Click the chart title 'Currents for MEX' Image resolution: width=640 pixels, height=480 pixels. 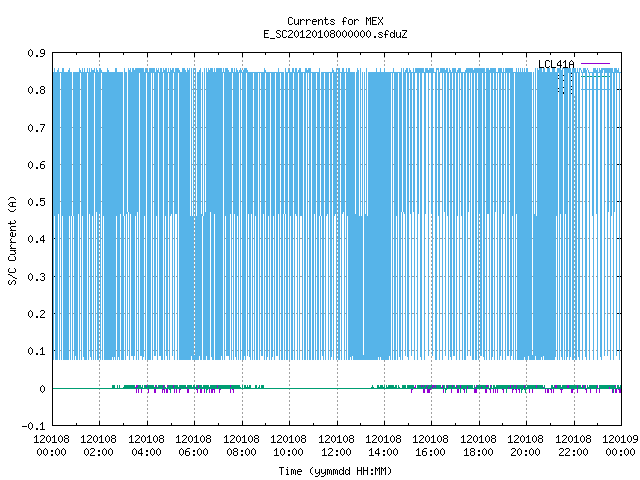coord(335,21)
